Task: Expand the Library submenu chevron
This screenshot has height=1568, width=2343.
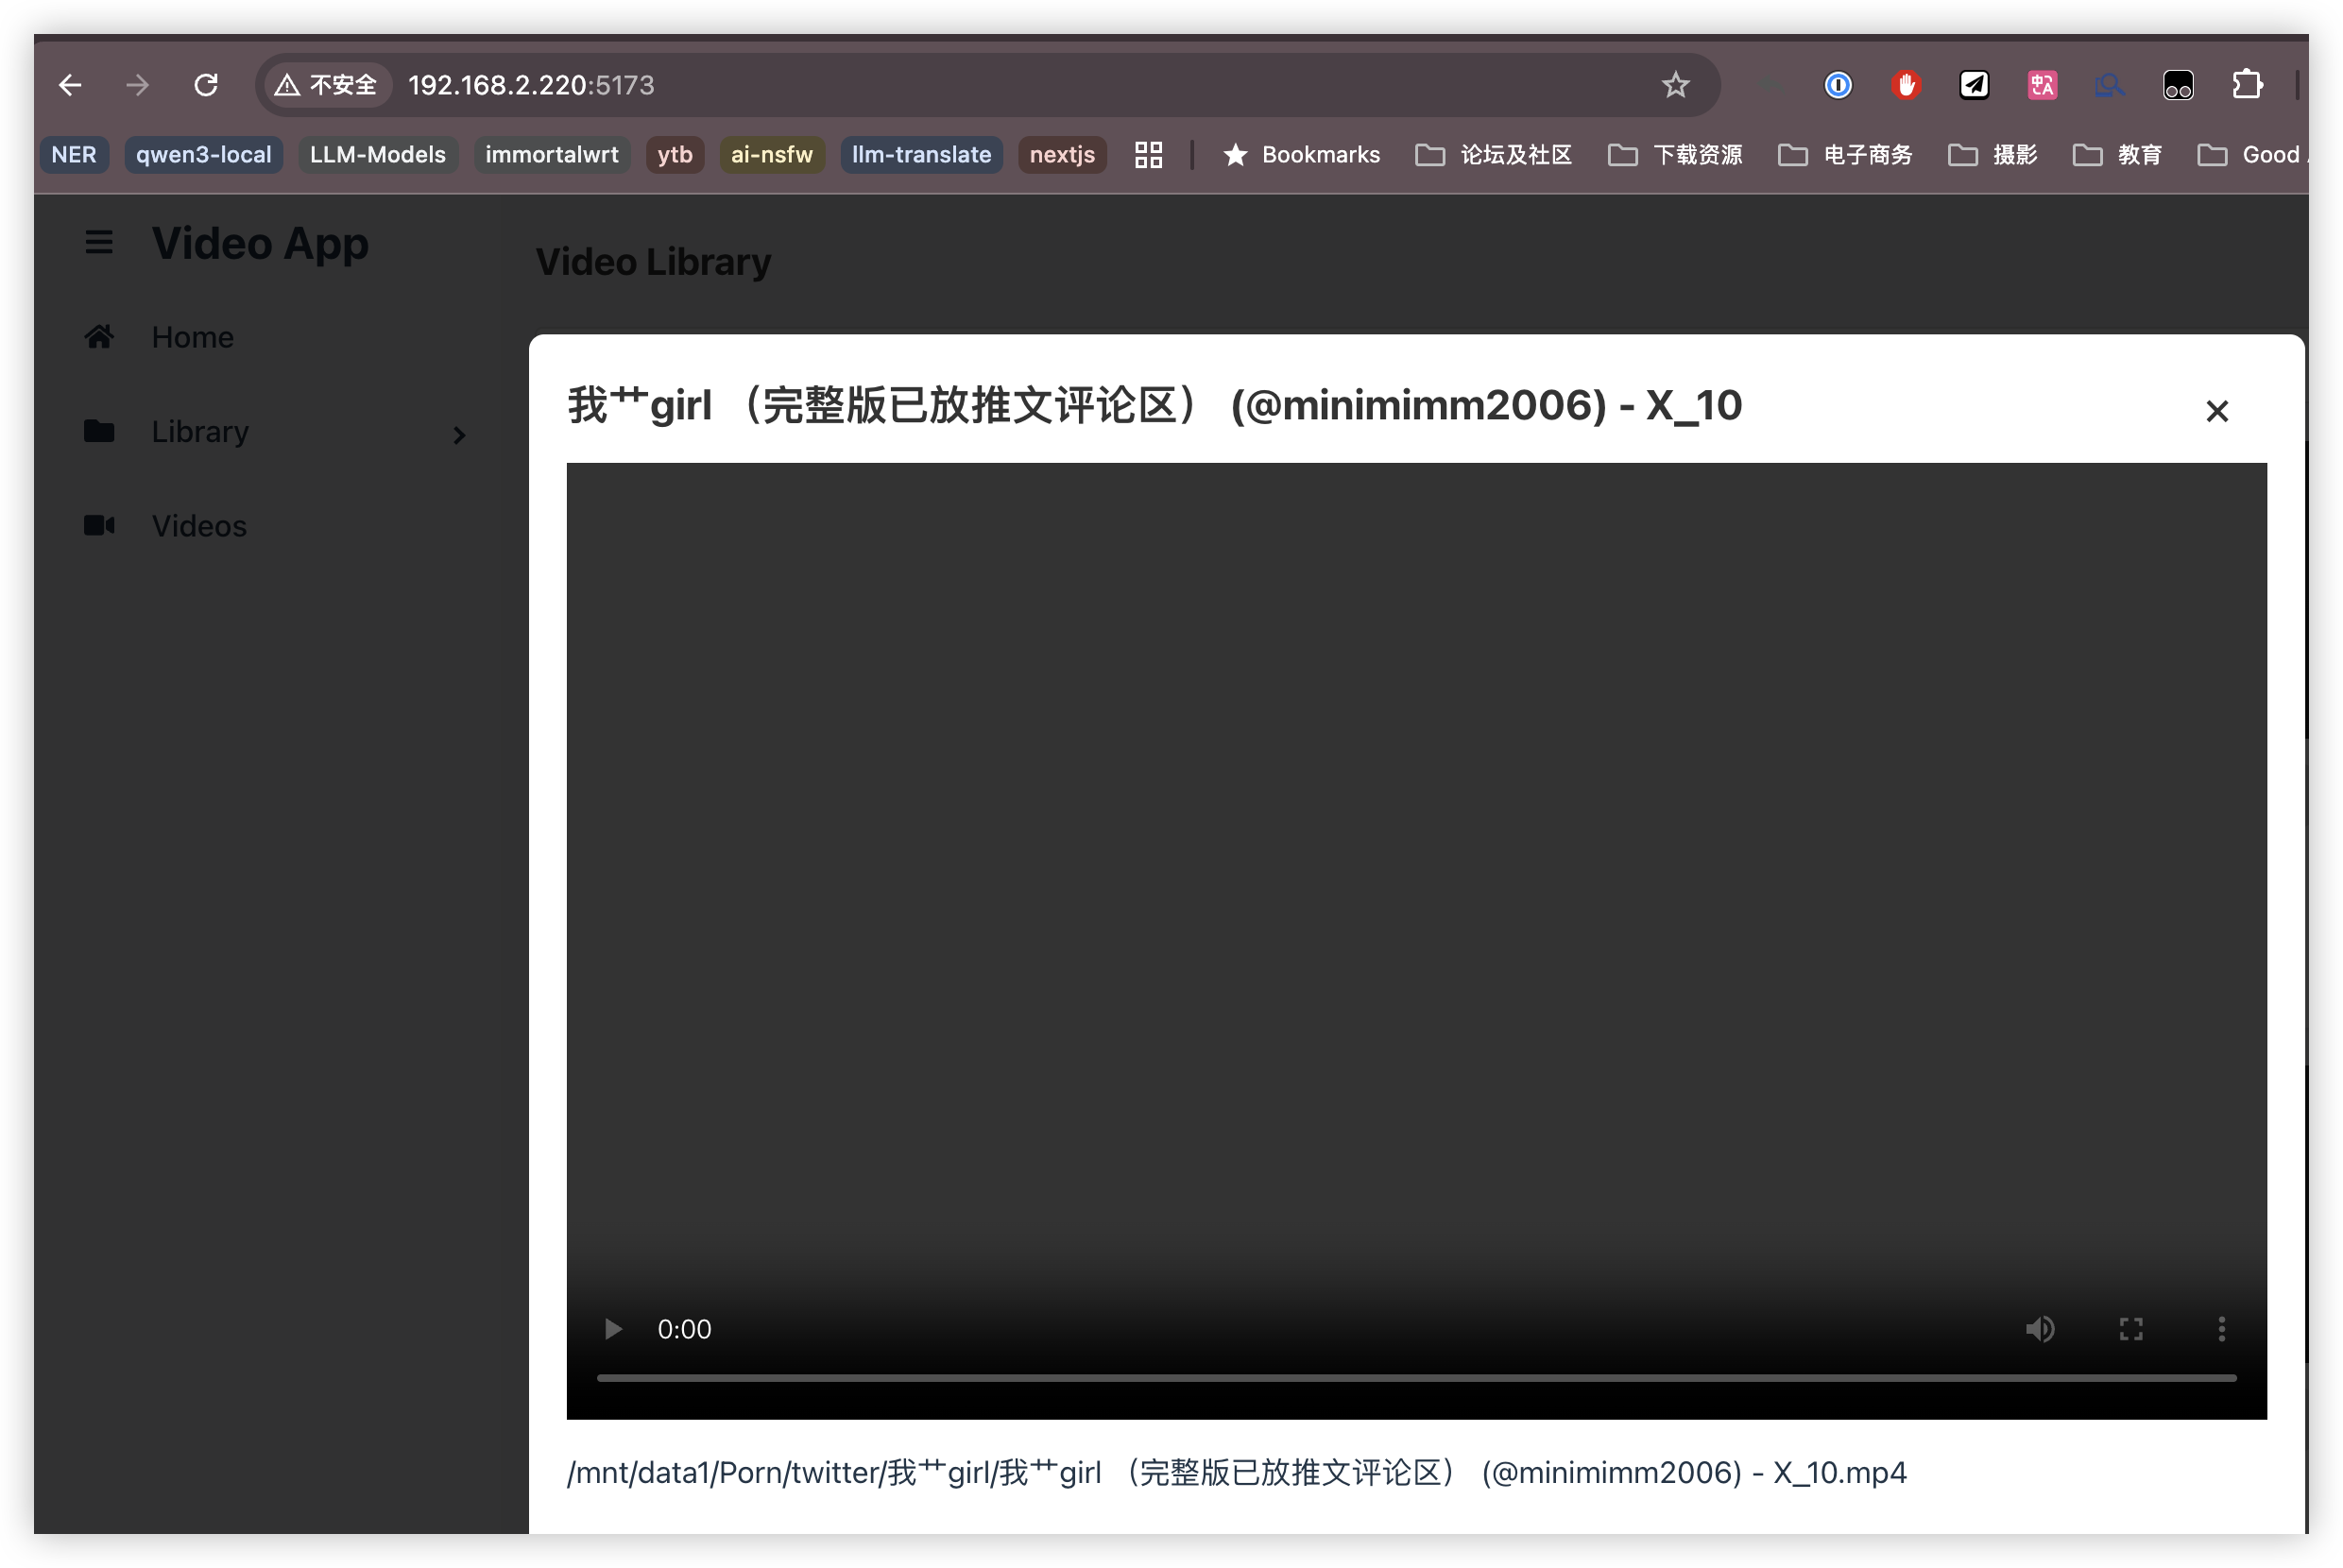Action: click(459, 435)
